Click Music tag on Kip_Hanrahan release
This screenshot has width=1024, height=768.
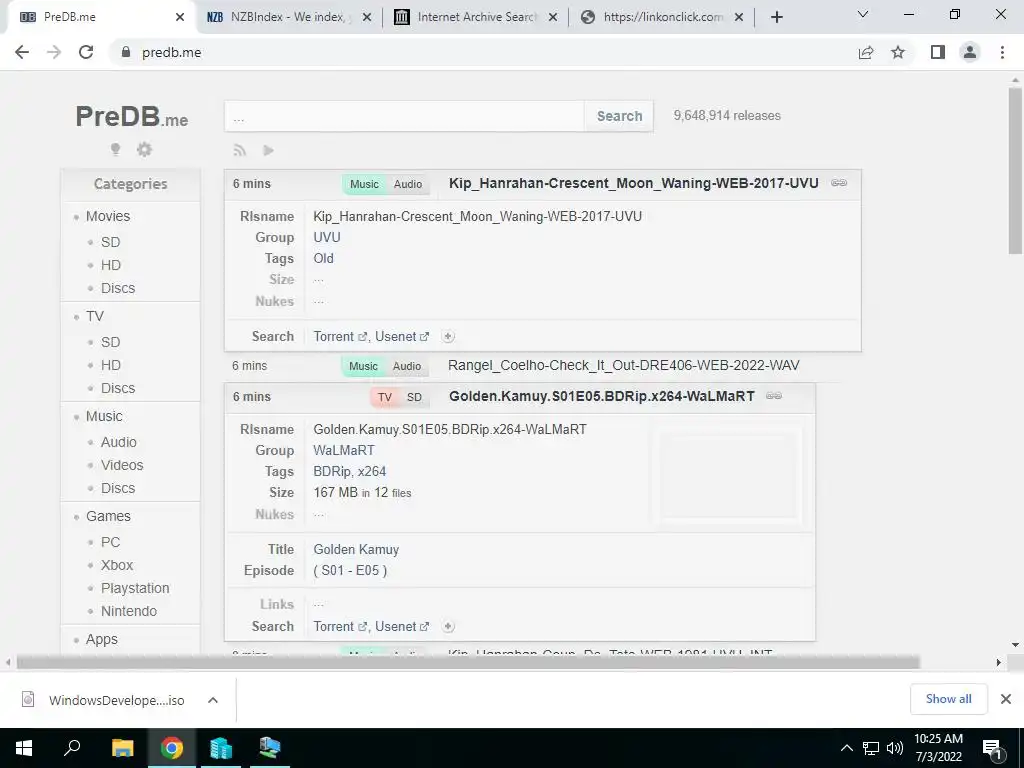tap(364, 184)
